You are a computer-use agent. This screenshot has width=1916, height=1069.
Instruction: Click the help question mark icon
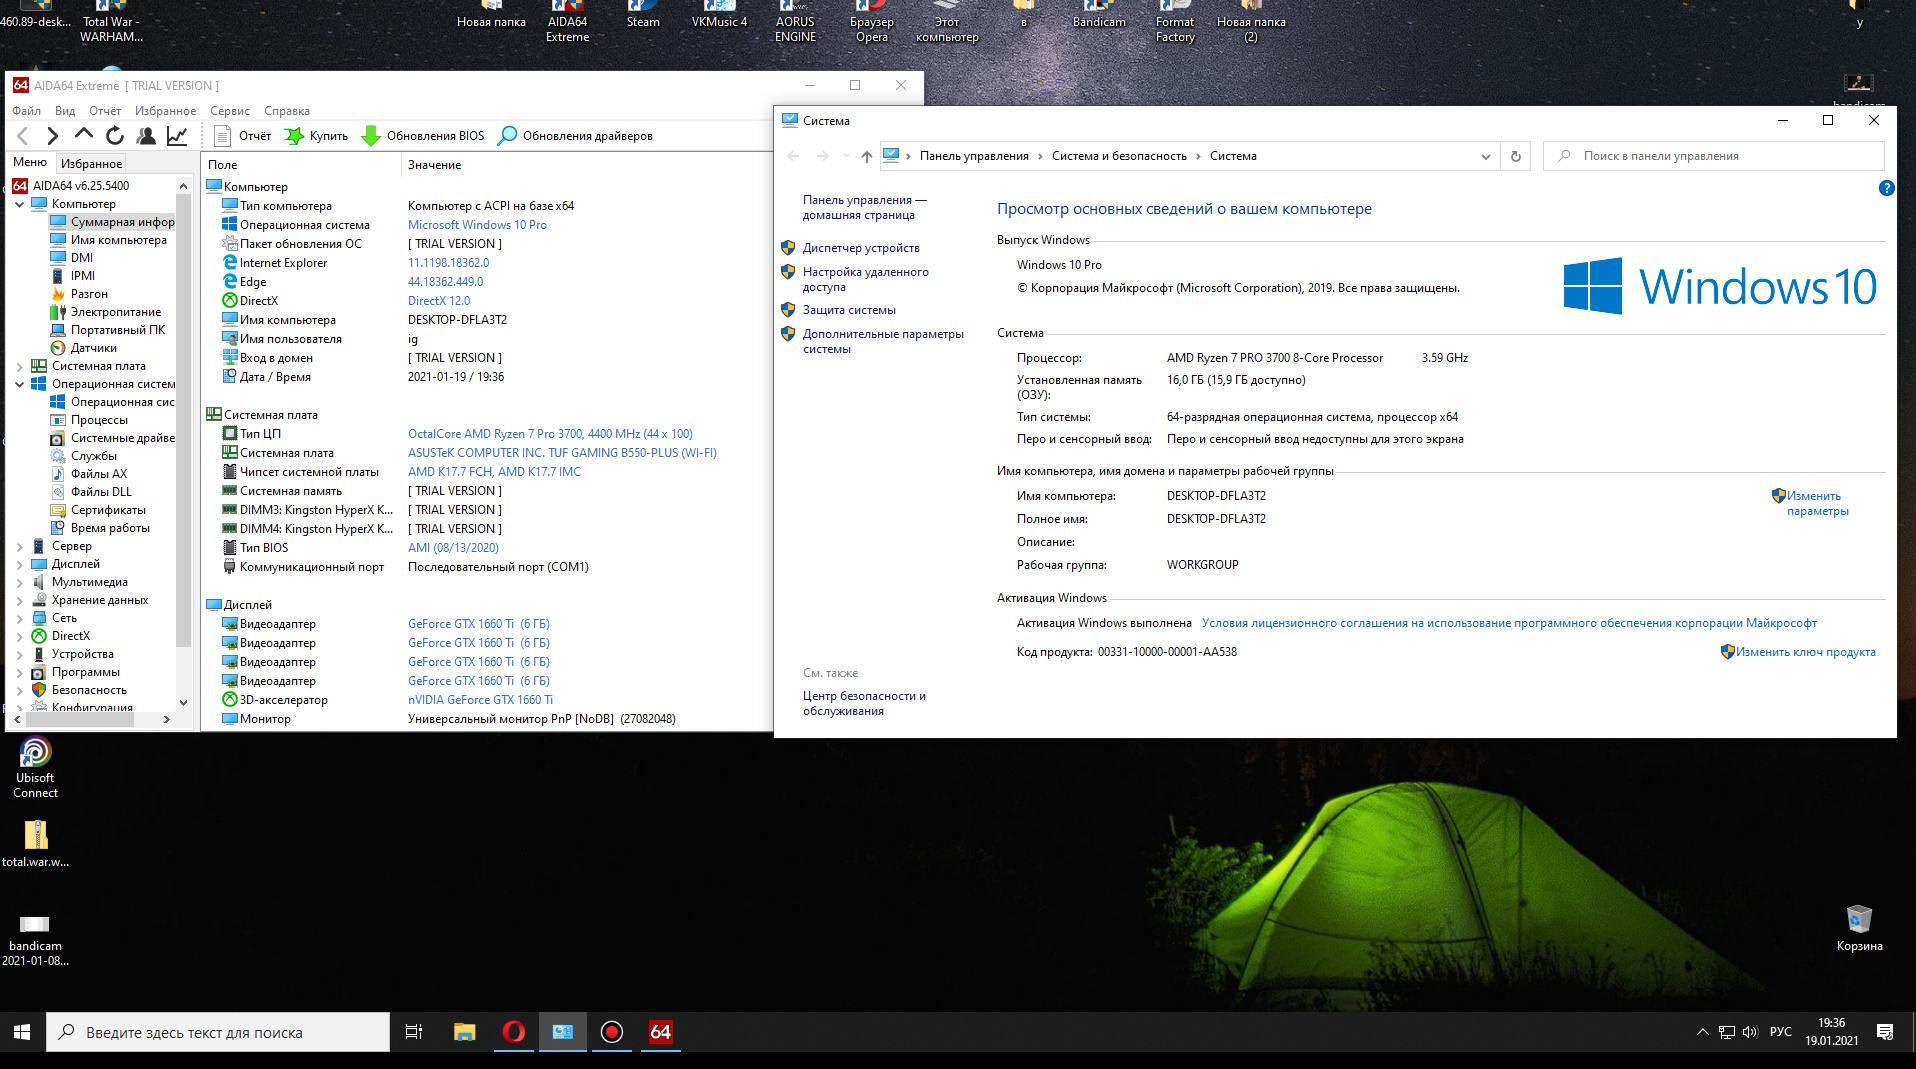[1886, 188]
